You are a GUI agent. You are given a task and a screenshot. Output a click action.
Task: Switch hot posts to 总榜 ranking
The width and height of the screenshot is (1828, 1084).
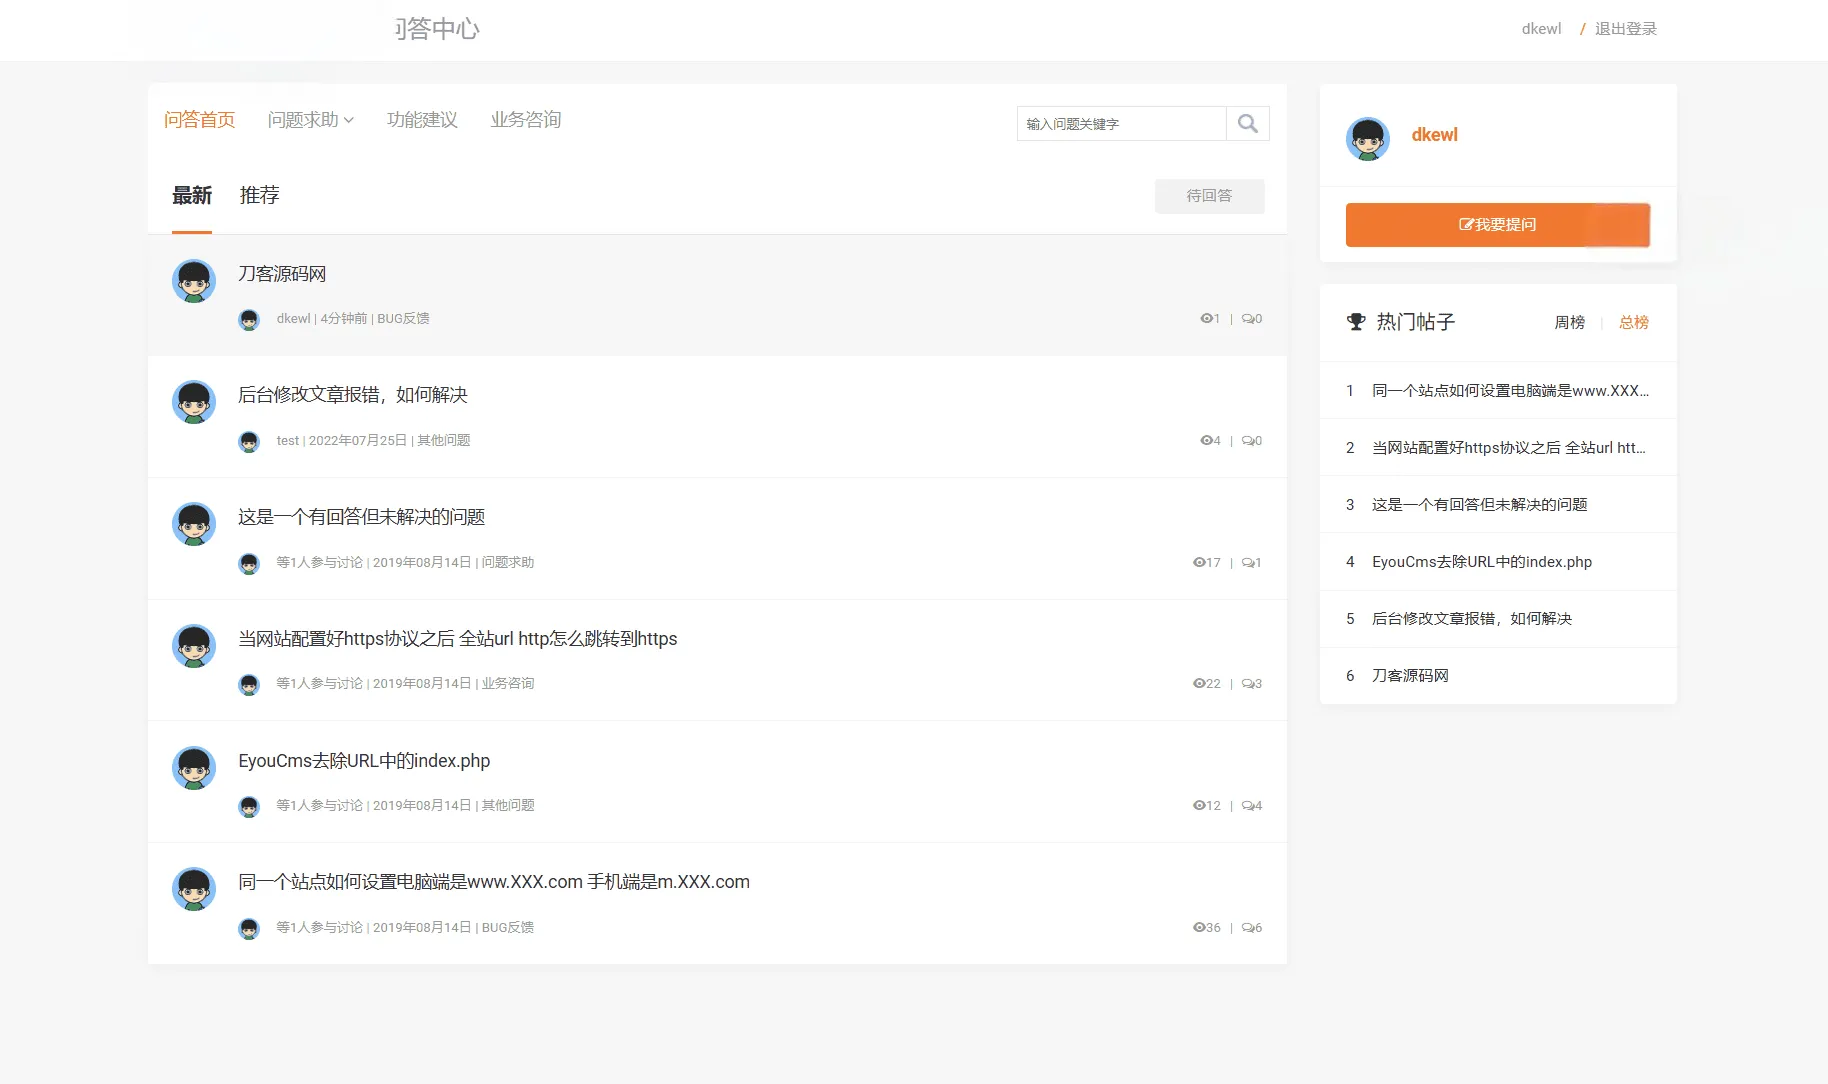(1634, 322)
